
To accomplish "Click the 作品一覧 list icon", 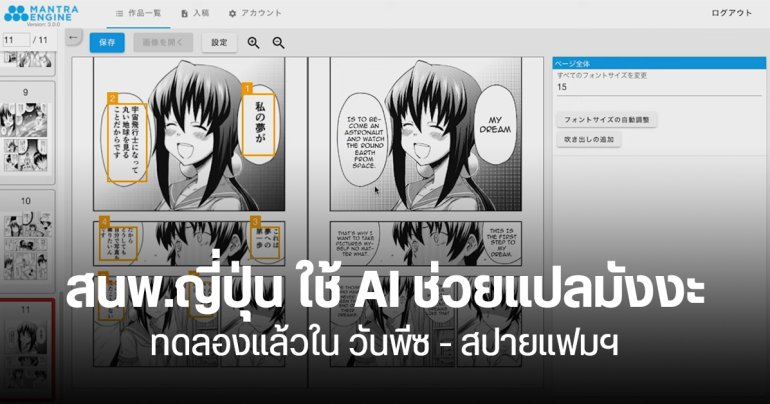I will coord(119,14).
